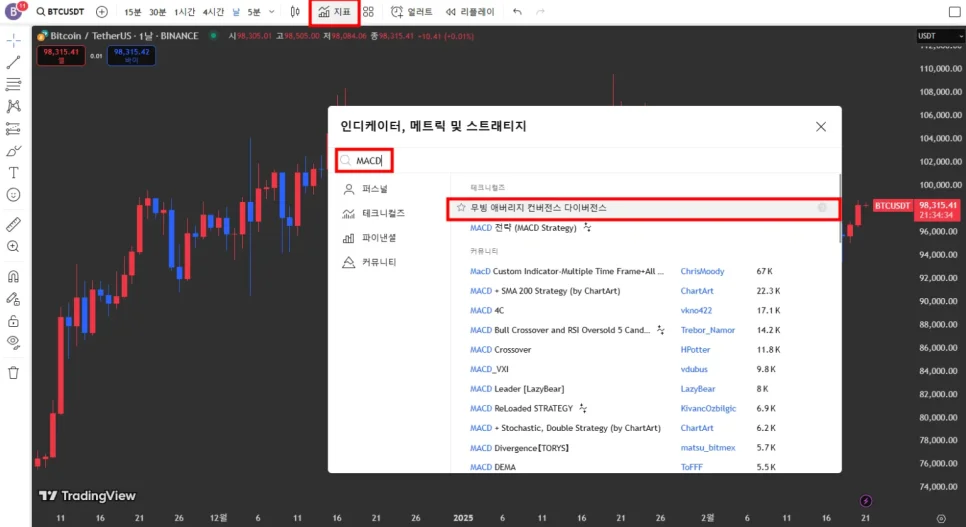Open the indicator templates grid icon

pyautogui.click(x=368, y=12)
